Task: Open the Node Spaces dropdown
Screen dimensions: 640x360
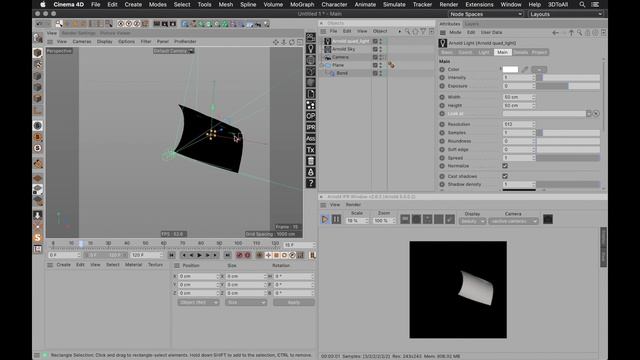Action: [485, 14]
